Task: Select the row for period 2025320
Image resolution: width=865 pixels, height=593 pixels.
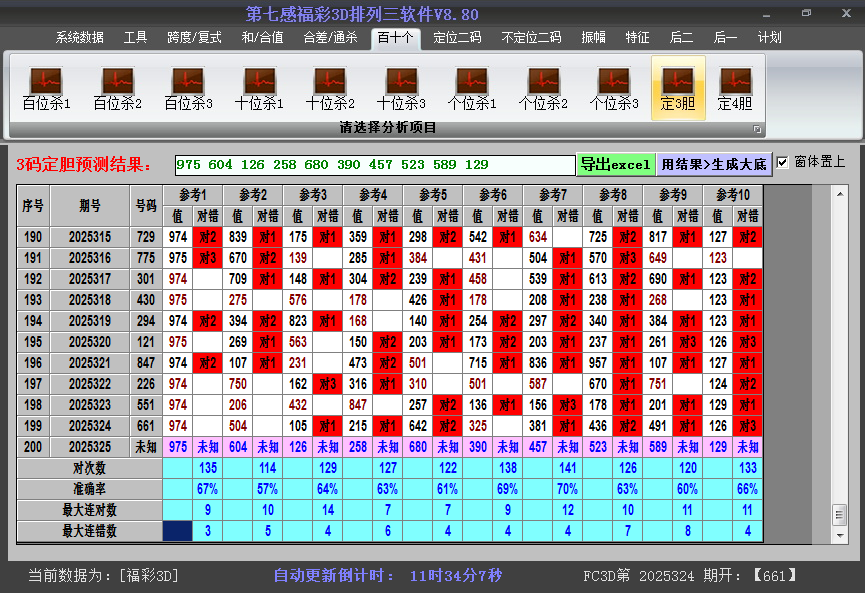Action: [x=90, y=342]
